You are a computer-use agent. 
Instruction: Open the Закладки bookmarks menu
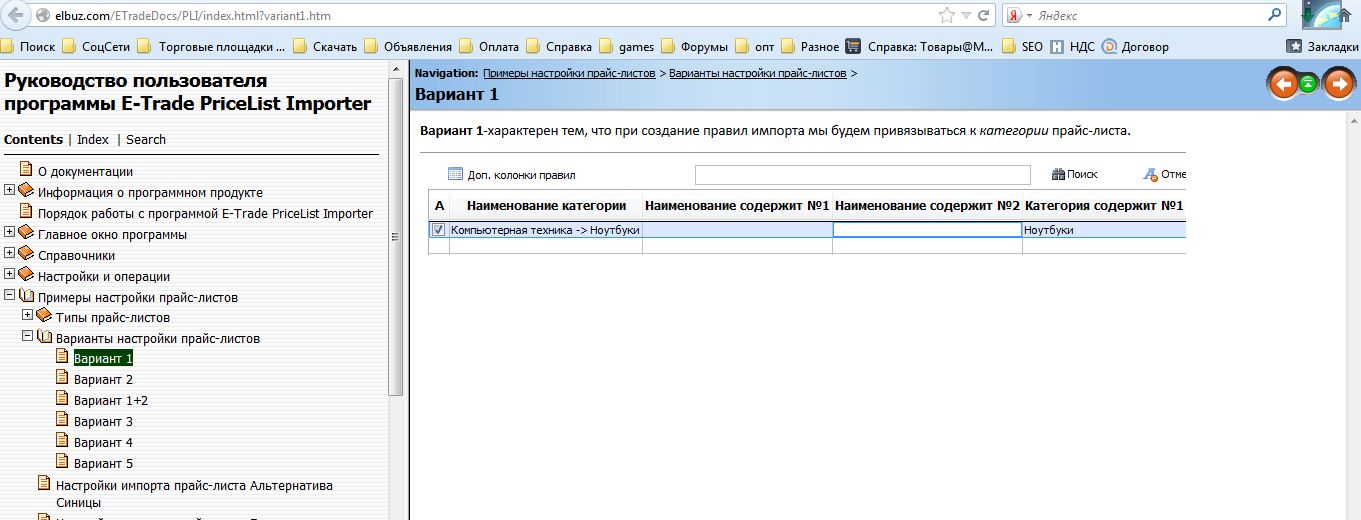[x=1322, y=46]
